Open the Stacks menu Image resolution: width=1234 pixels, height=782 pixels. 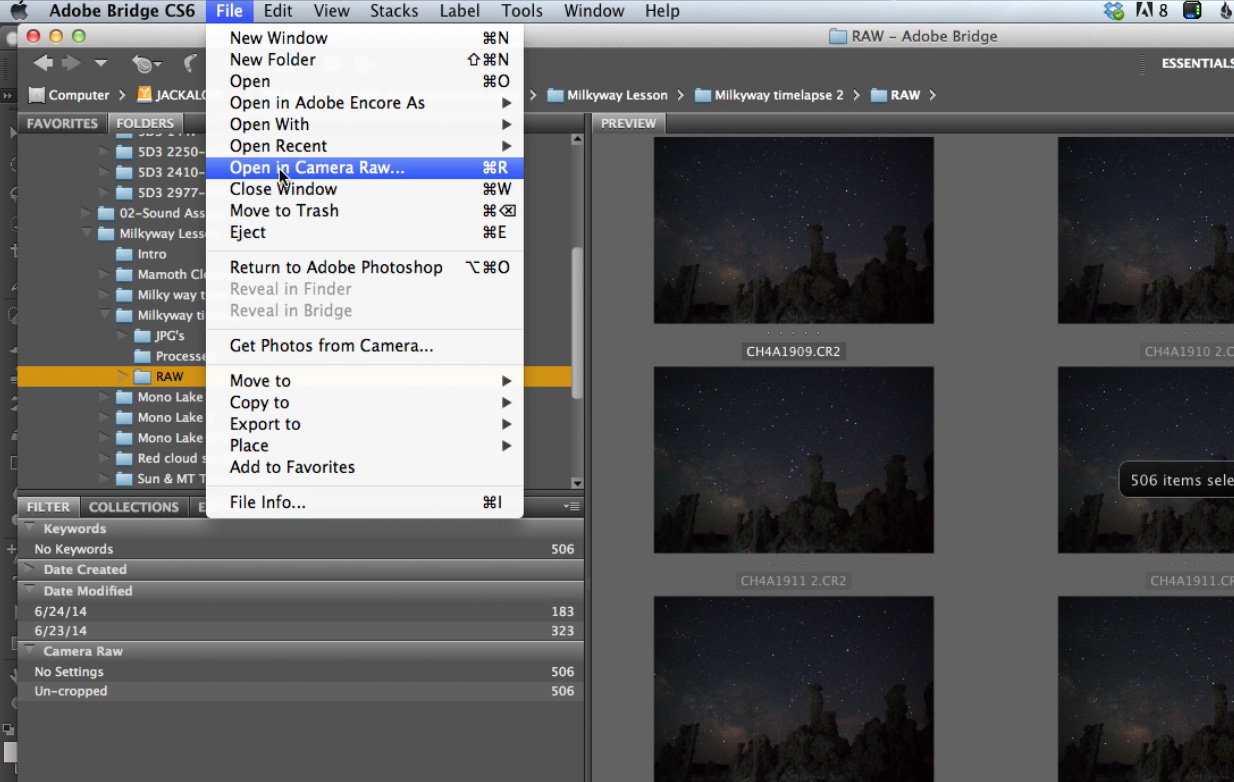[394, 11]
